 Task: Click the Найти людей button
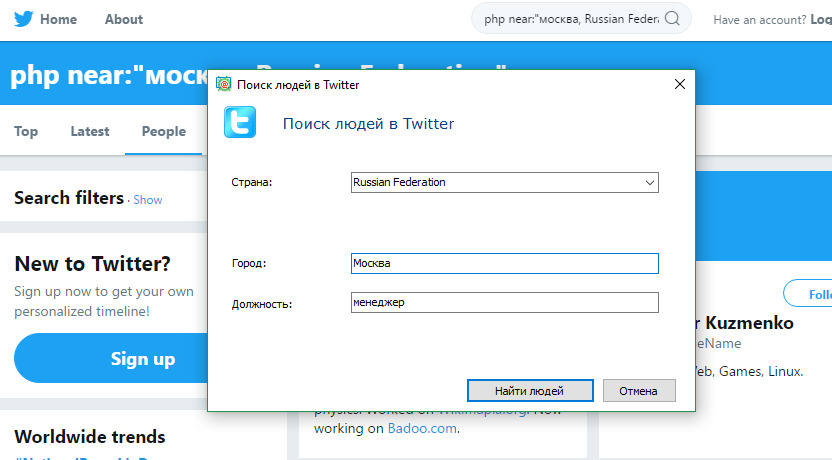pos(530,391)
